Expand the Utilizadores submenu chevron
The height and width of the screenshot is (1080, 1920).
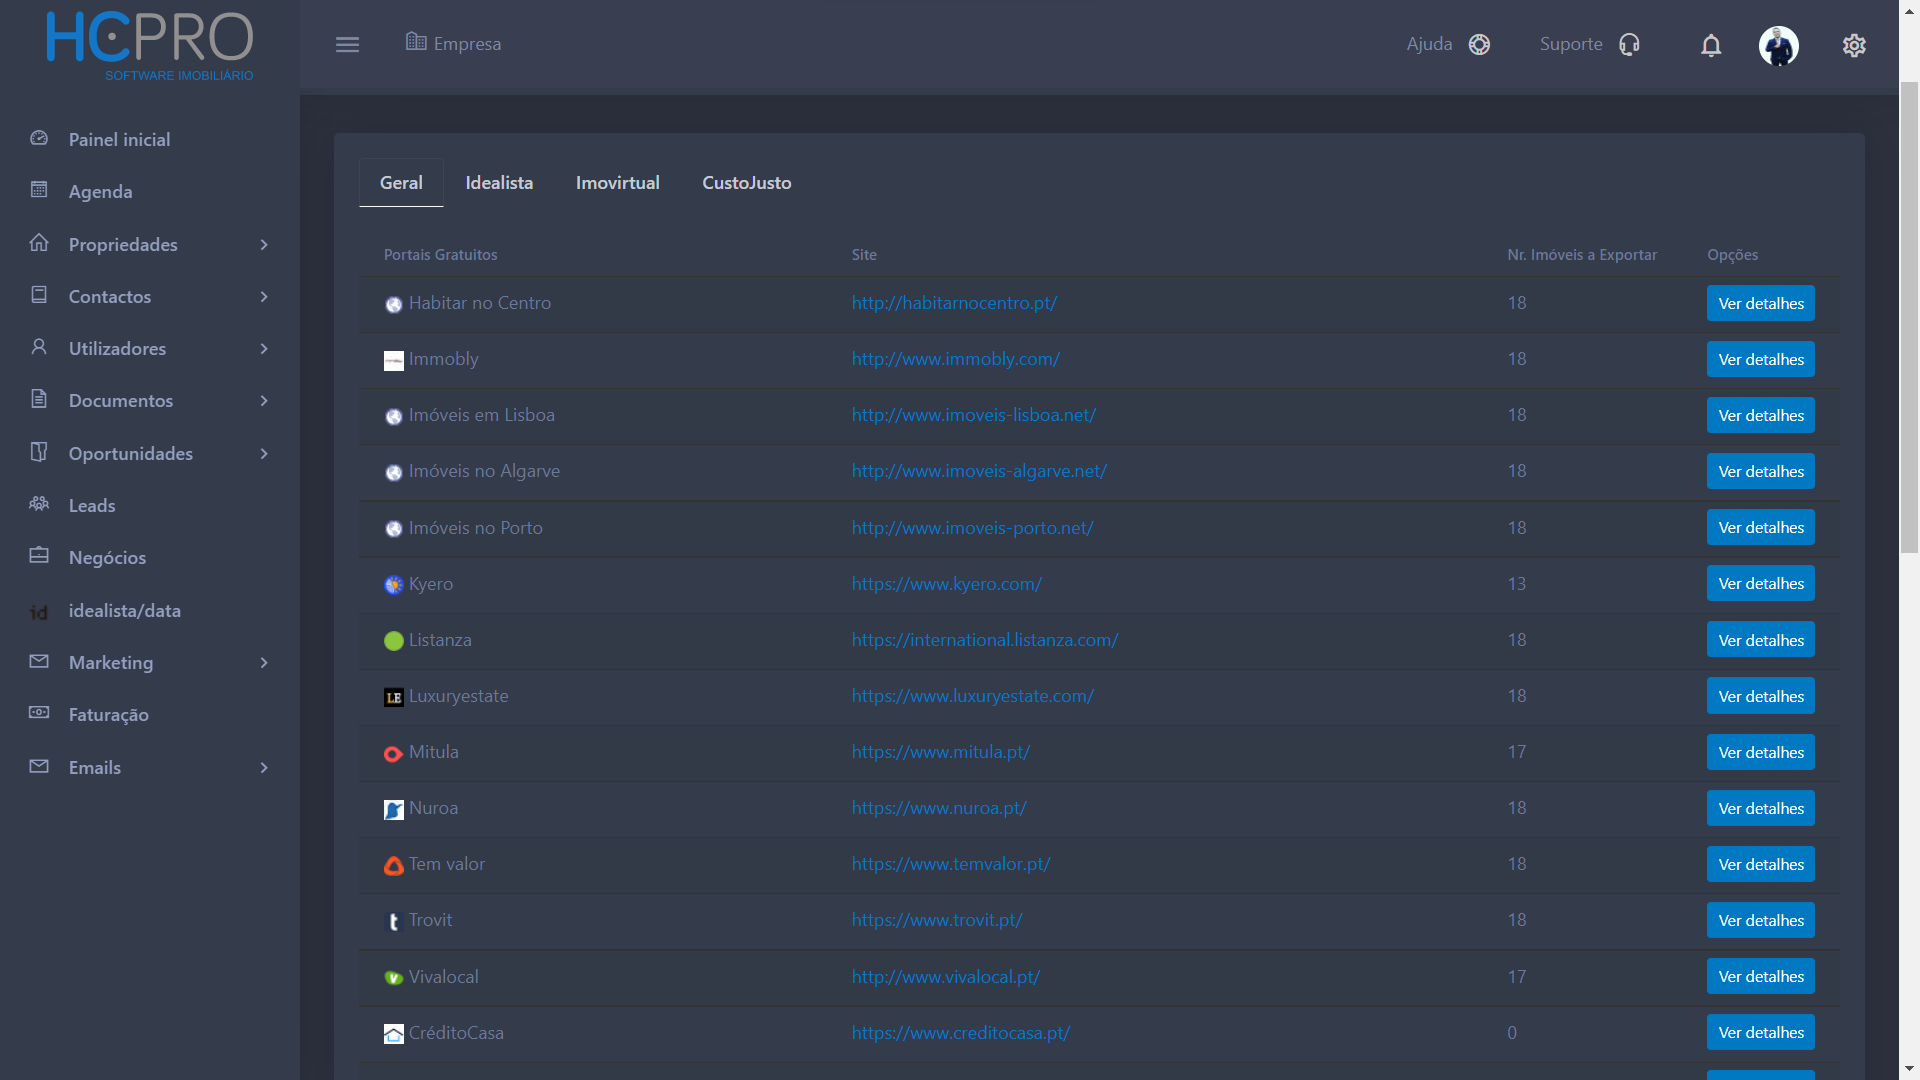coord(264,349)
